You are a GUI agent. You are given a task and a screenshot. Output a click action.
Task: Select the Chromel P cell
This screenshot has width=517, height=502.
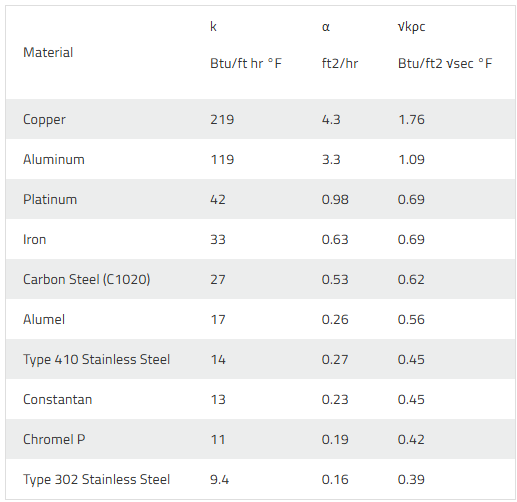coord(54,440)
